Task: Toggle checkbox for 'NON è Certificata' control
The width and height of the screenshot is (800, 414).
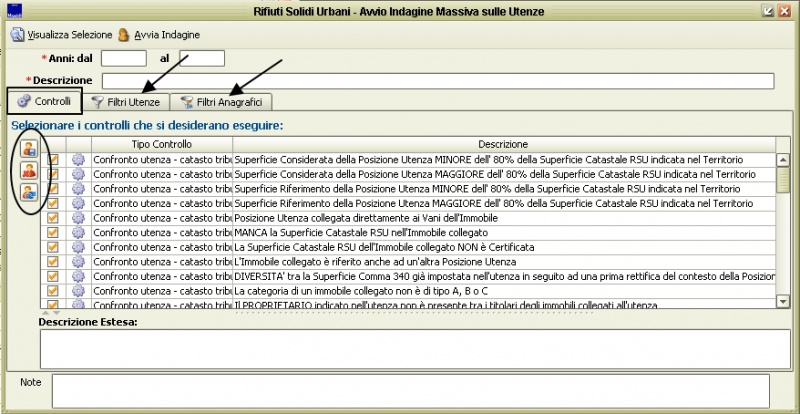Action: pyautogui.click(x=53, y=247)
